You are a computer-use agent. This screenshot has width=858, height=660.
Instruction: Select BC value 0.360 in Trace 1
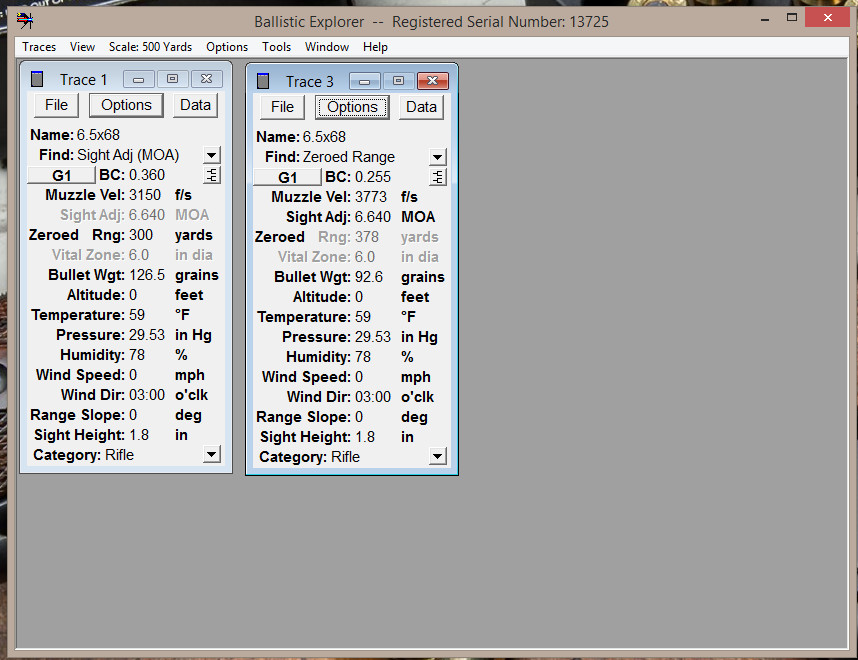147,175
